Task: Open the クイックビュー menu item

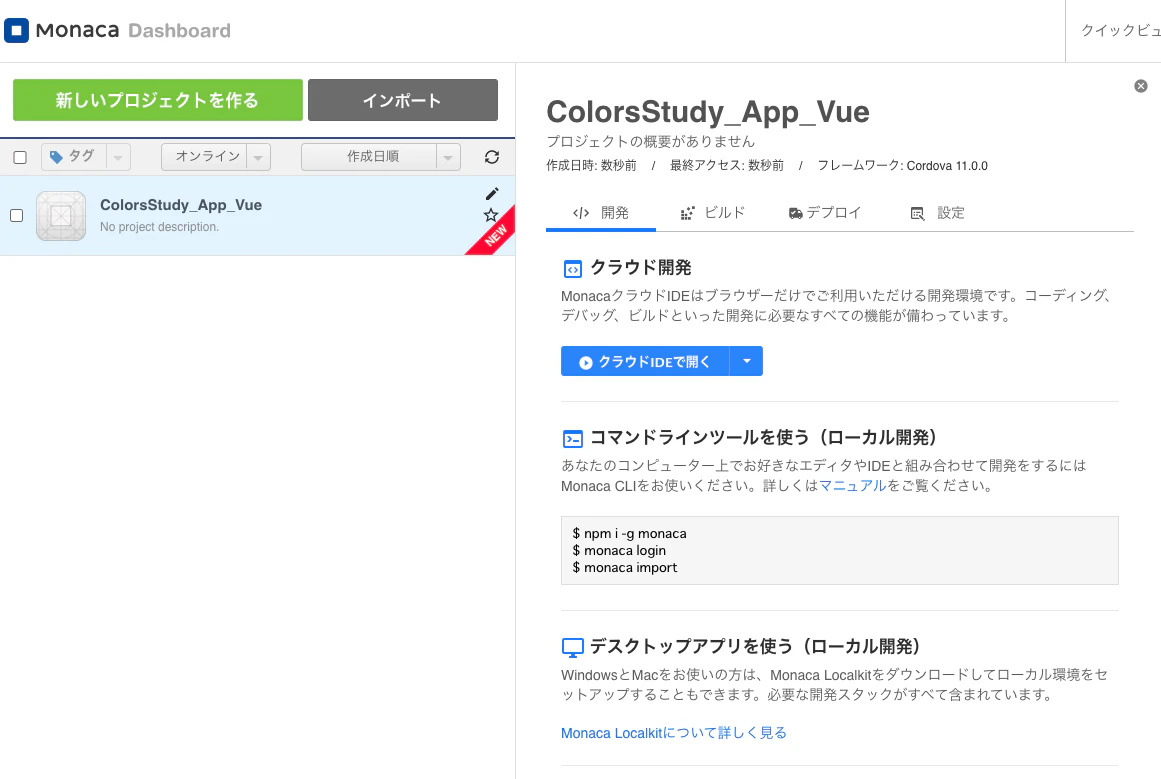Action: [1120, 30]
